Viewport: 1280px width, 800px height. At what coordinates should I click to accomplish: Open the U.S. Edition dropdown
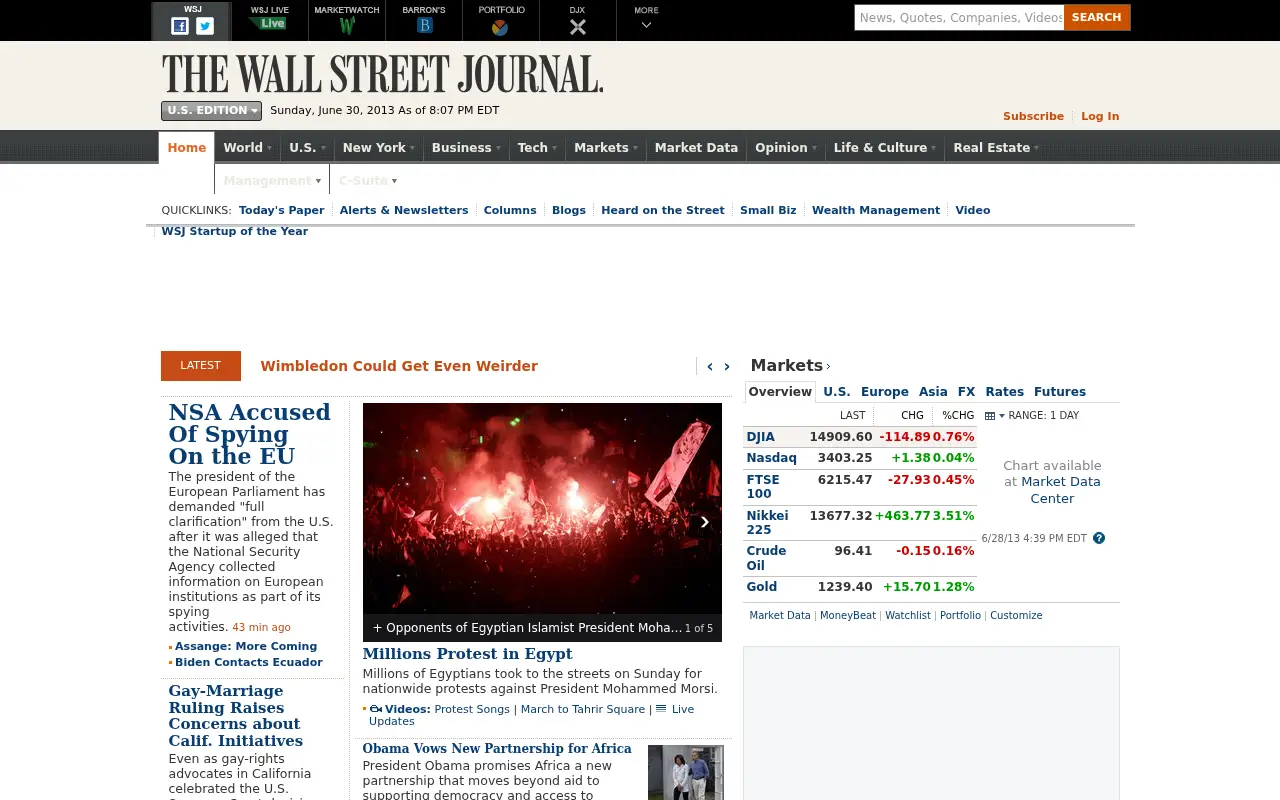[x=211, y=111]
